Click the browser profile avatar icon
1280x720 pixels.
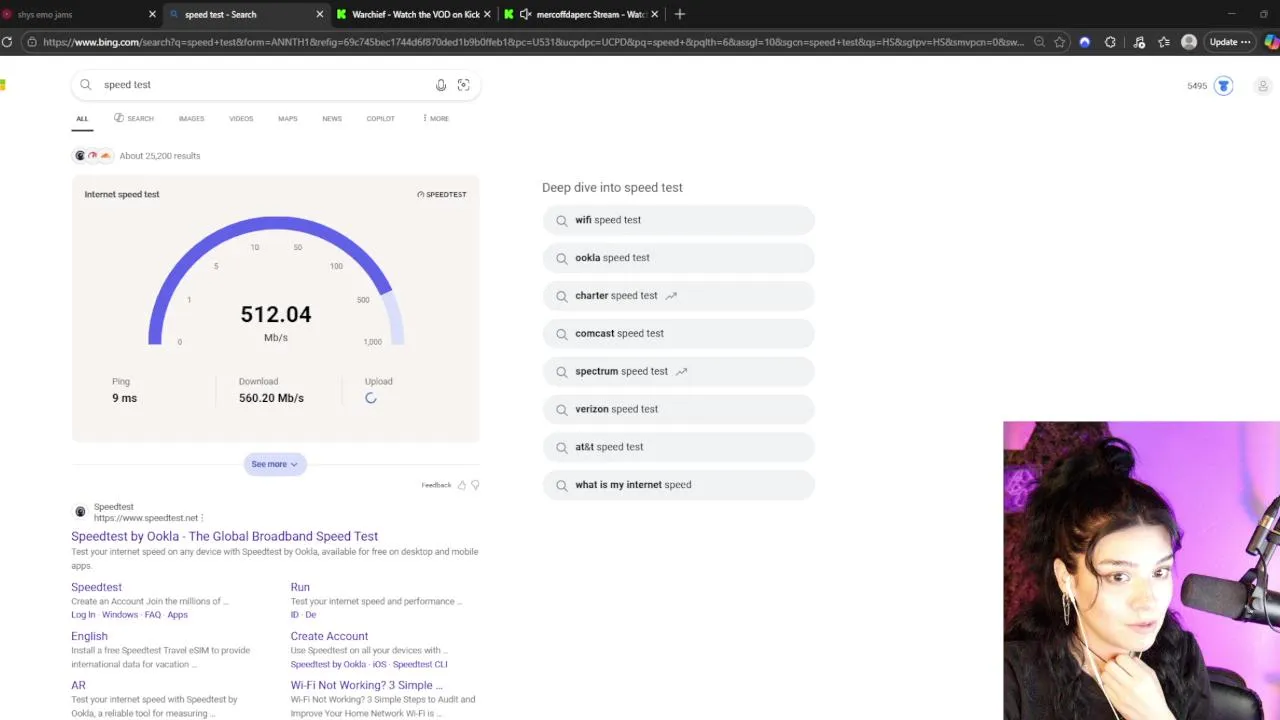[1189, 42]
